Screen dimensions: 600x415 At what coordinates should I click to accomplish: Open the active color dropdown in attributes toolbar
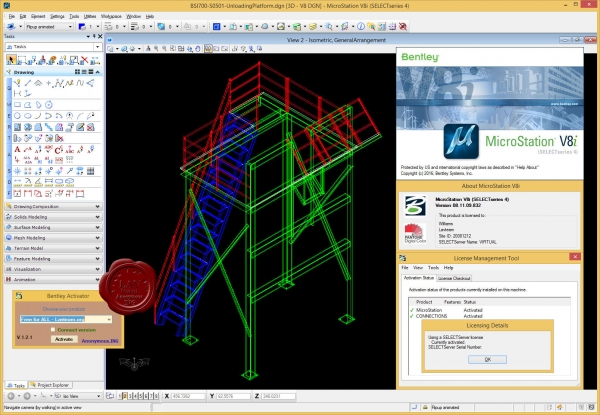pyautogui.click(x=98, y=26)
